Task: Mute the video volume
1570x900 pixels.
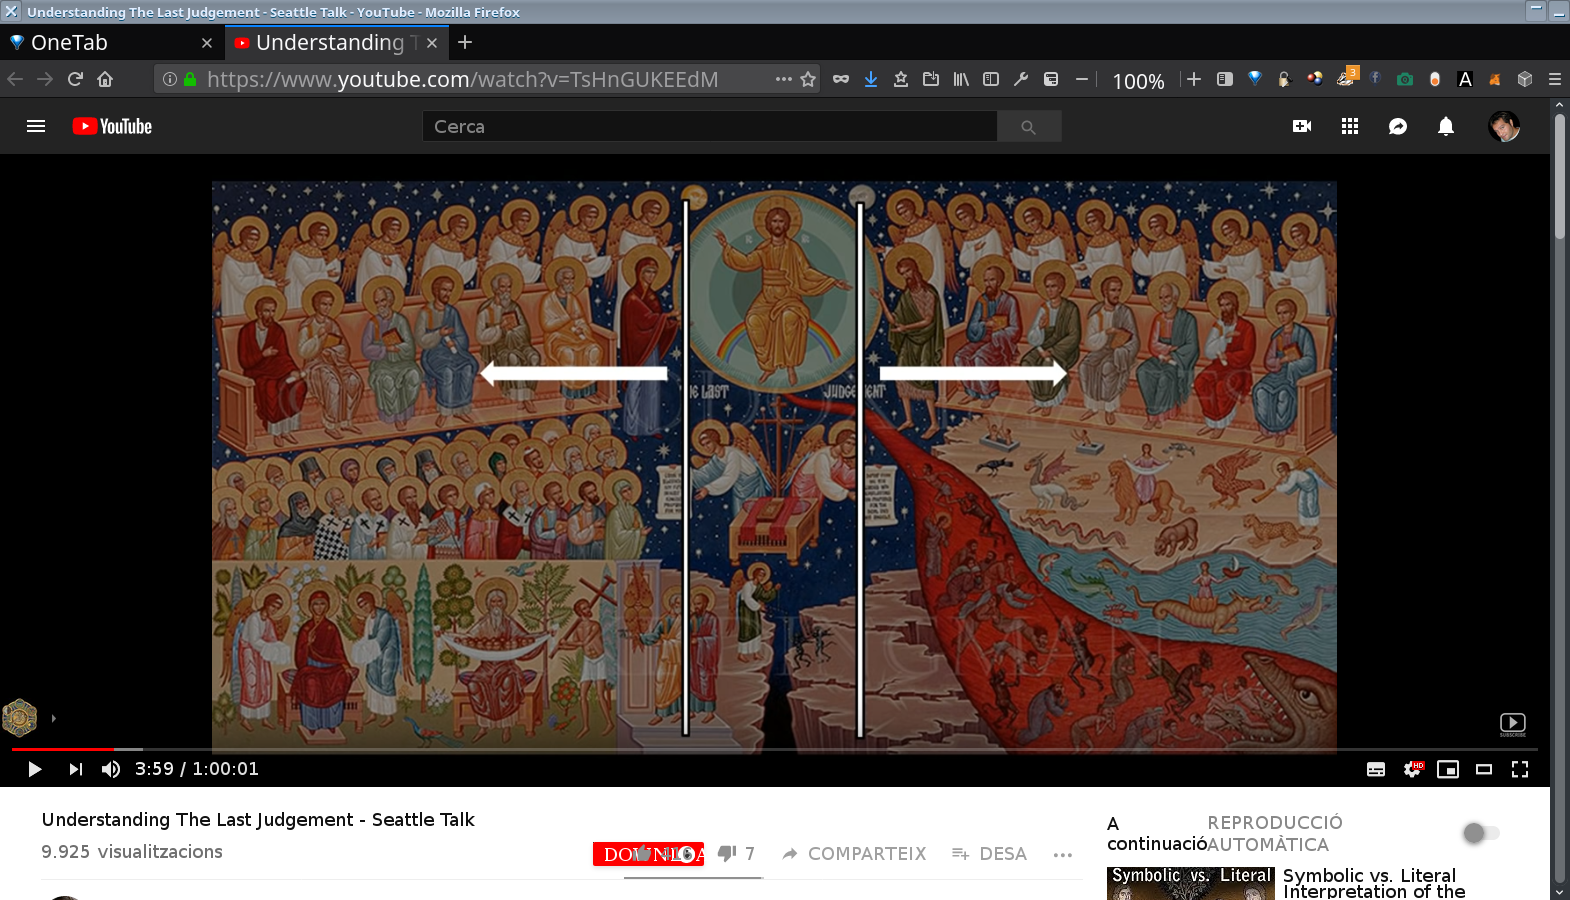Action: 111,769
